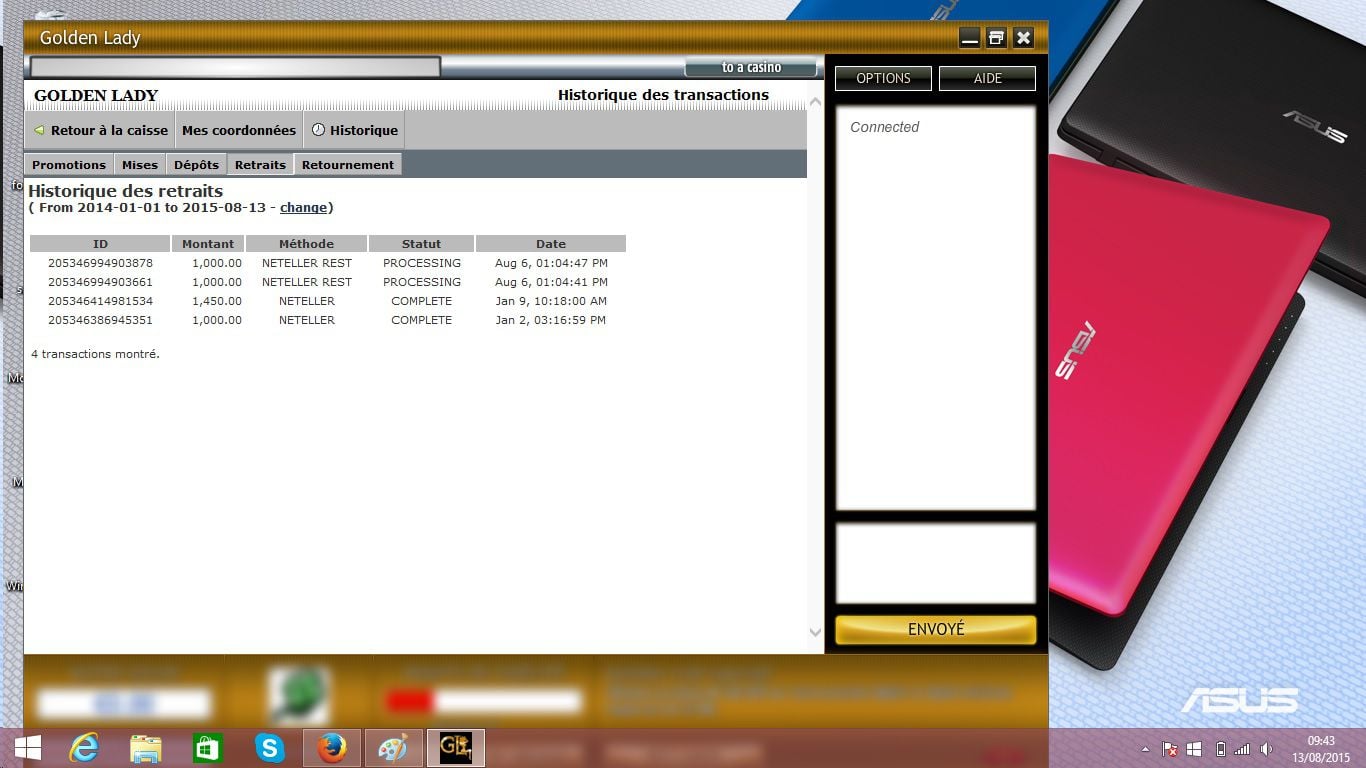The height and width of the screenshot is (768, 1366).
Task: Focus the chat message input box
Action: pos(935,563)
